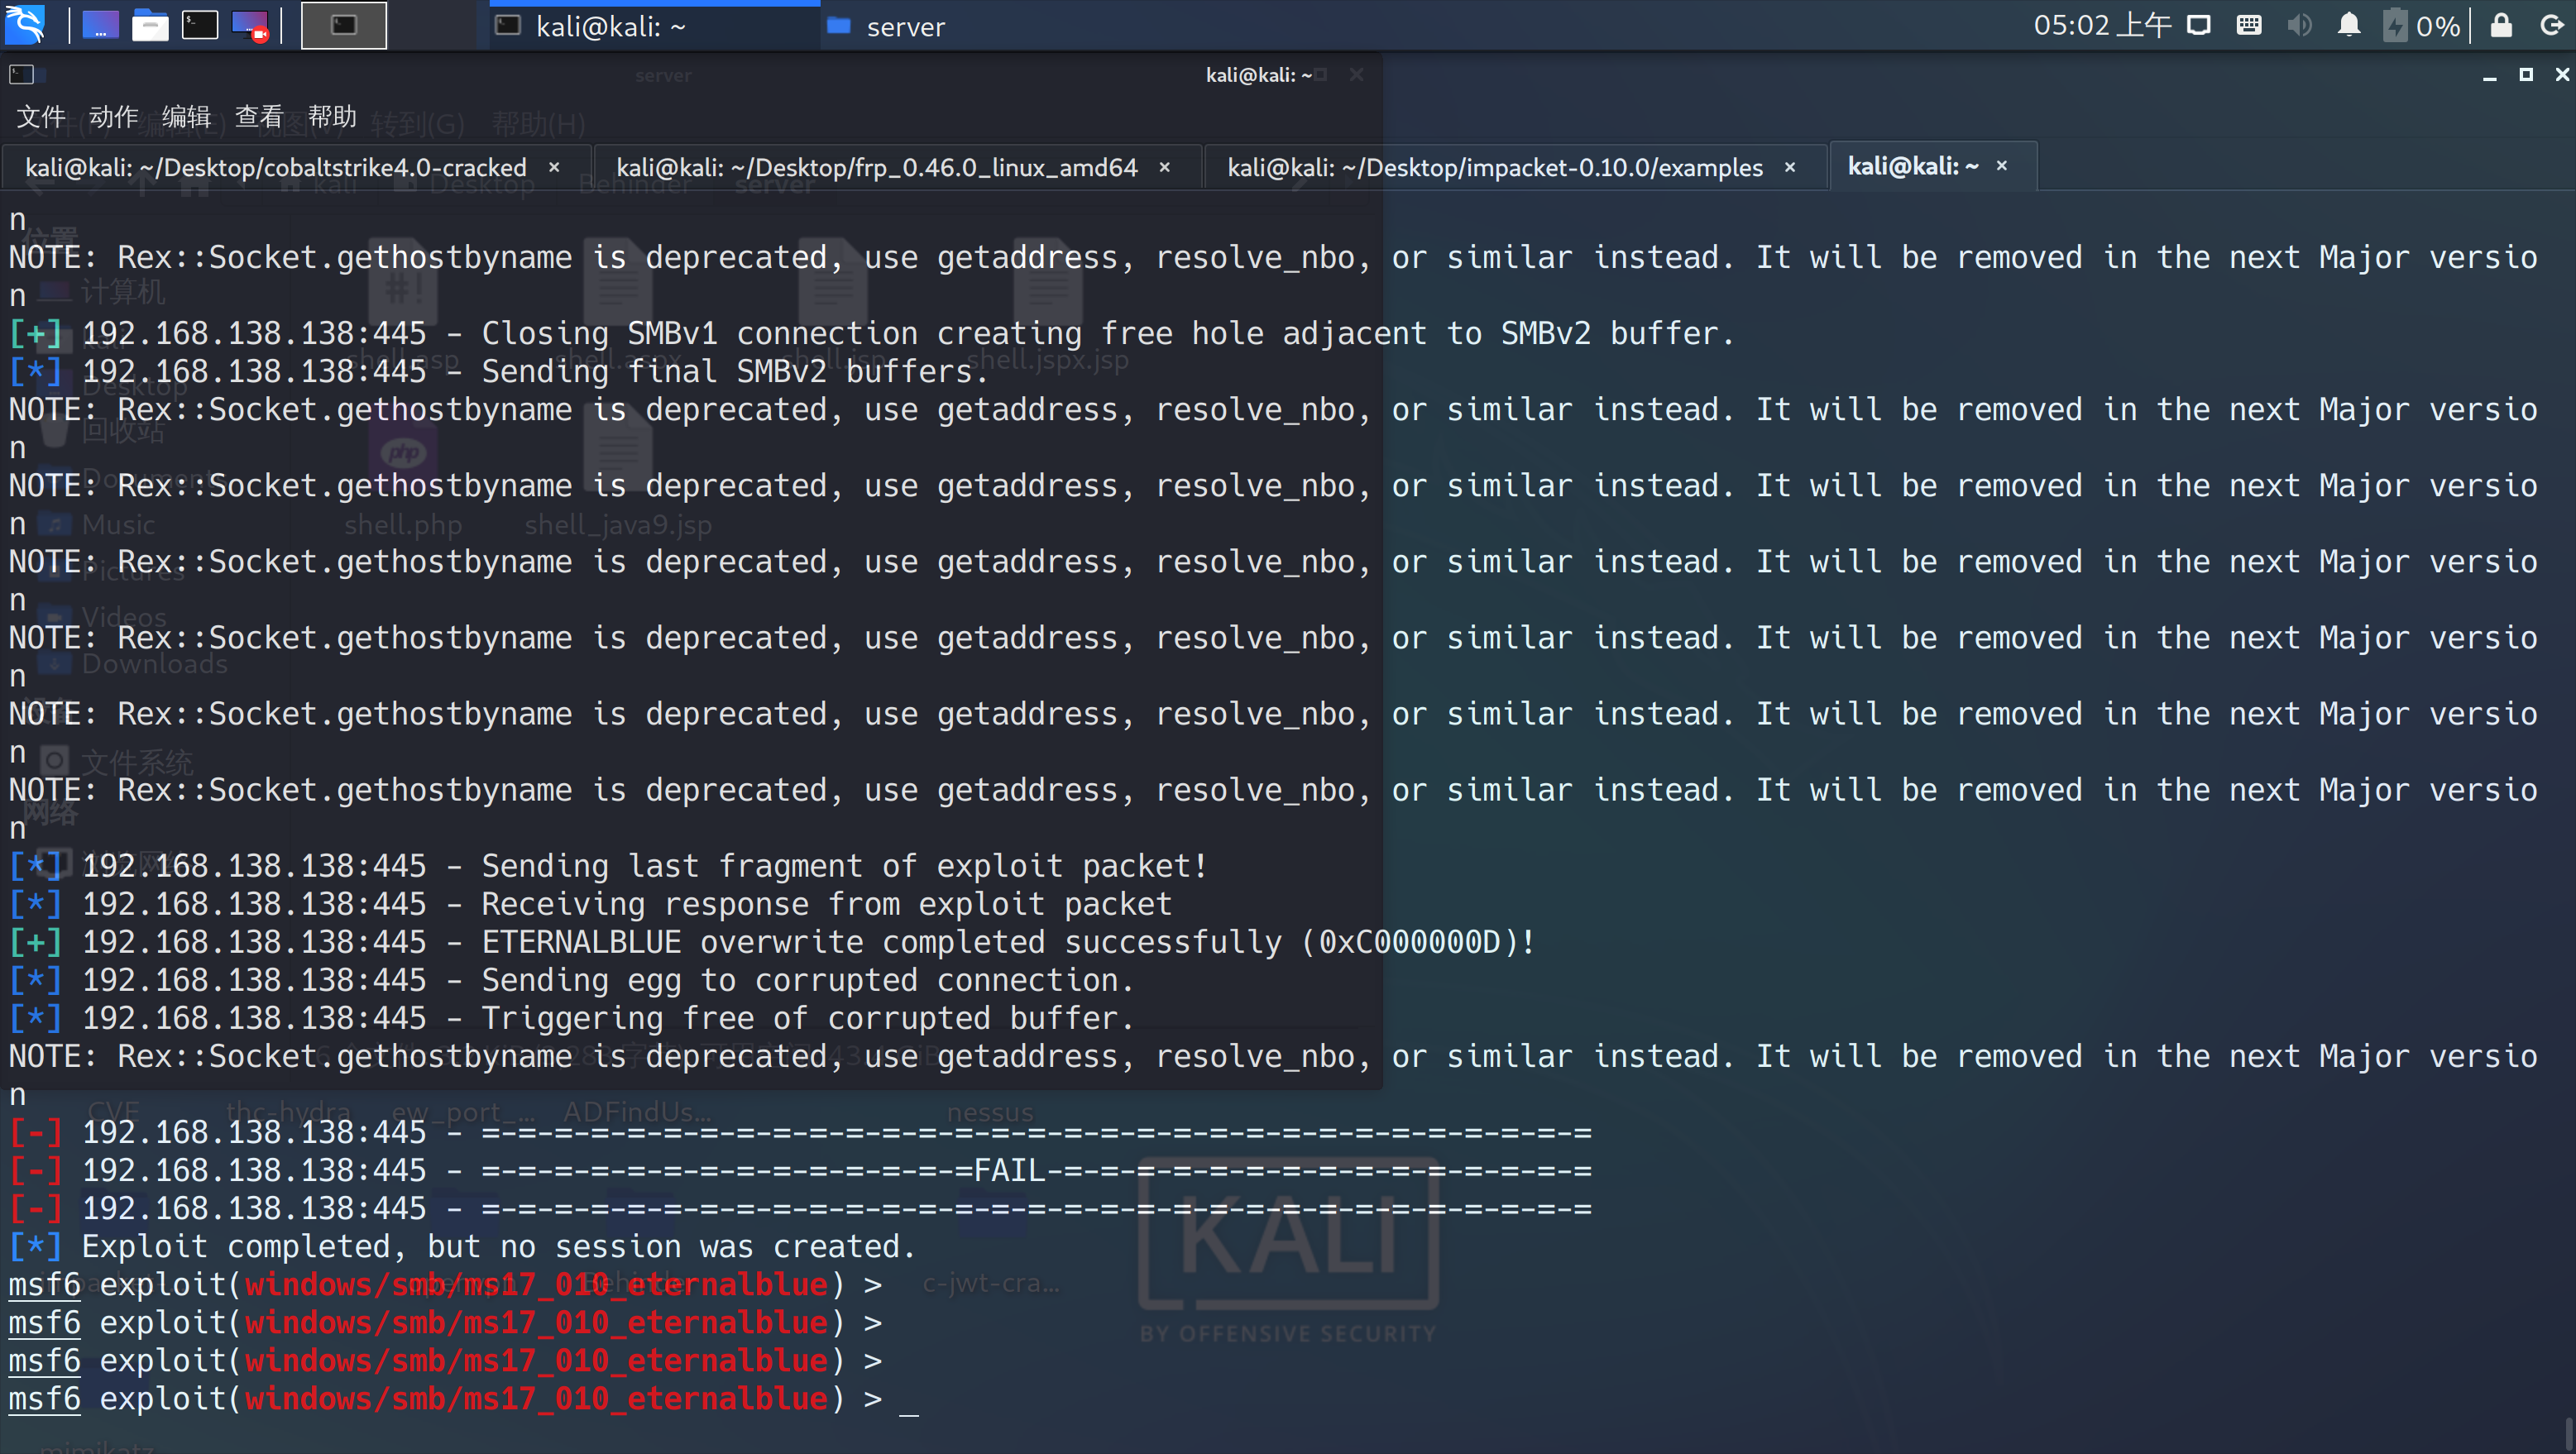Open the network connection tray icon
Viewport: 2576px width, 1454px height.
2198,25
